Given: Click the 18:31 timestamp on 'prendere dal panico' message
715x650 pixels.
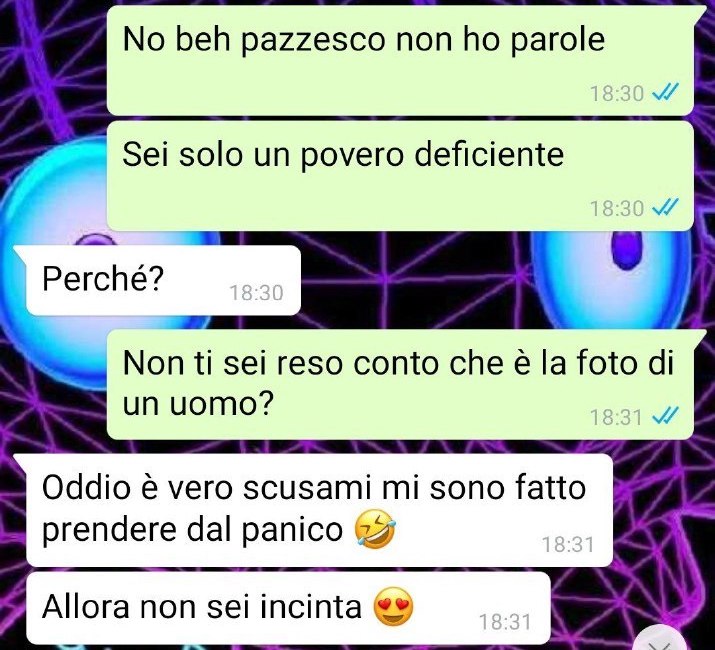Looking at the screenshot, I should (568, 545).
